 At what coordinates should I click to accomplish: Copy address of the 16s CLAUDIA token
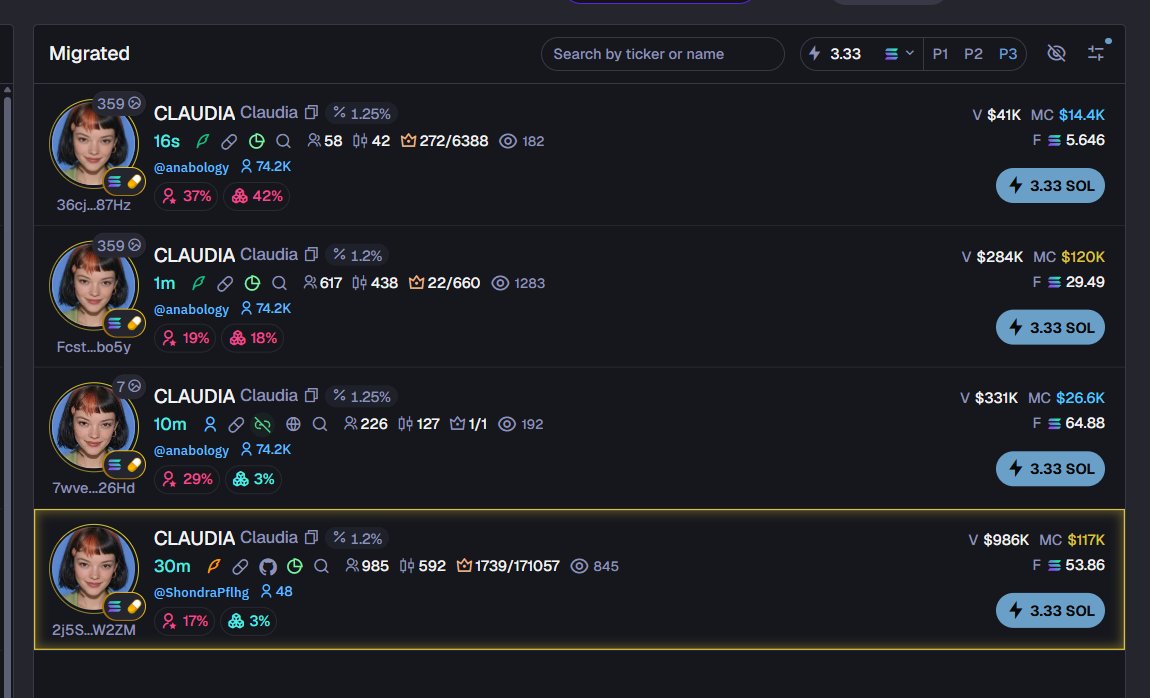(x=311, y=113)
